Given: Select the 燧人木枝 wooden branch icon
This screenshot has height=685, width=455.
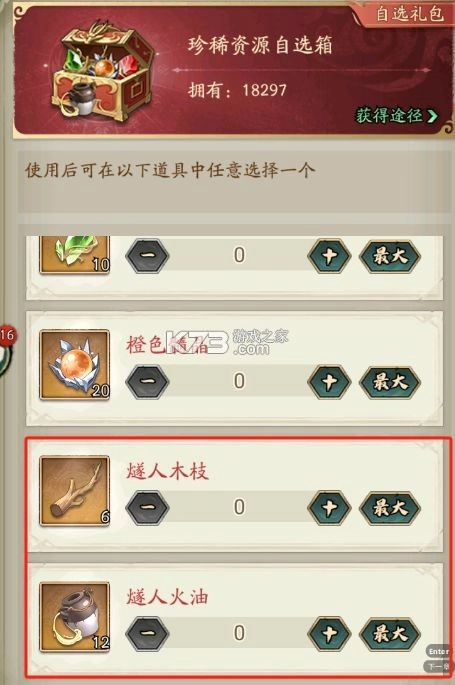Looking at the screenshot, I should point(75,491).
